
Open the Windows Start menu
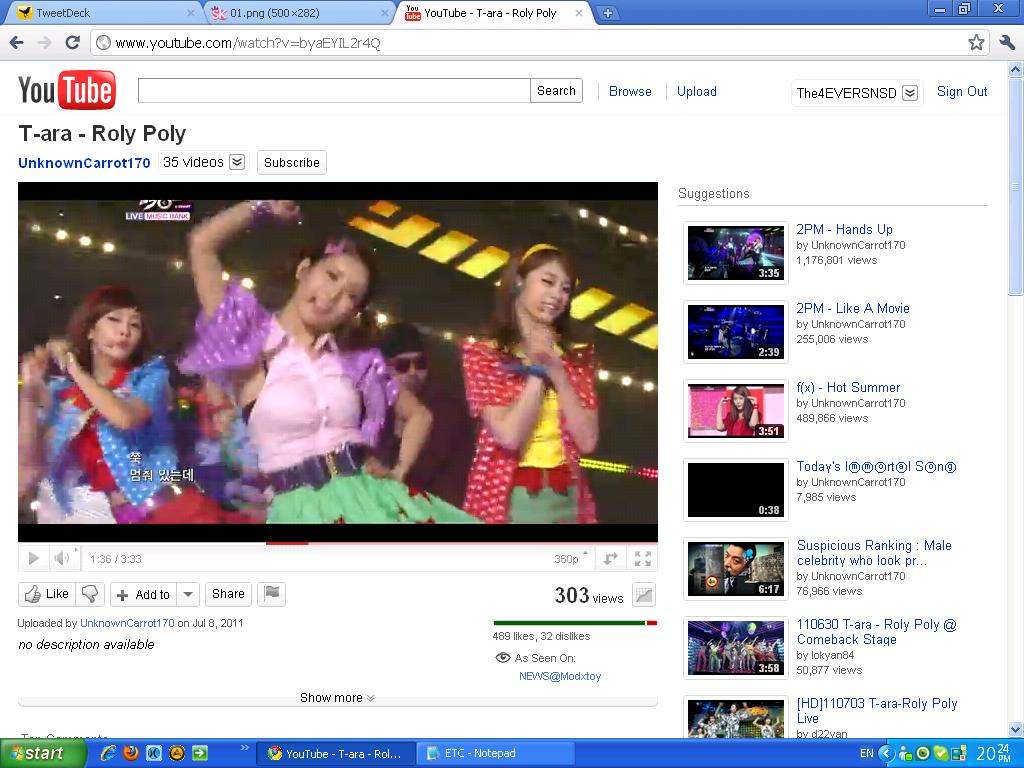click(43, 753)
